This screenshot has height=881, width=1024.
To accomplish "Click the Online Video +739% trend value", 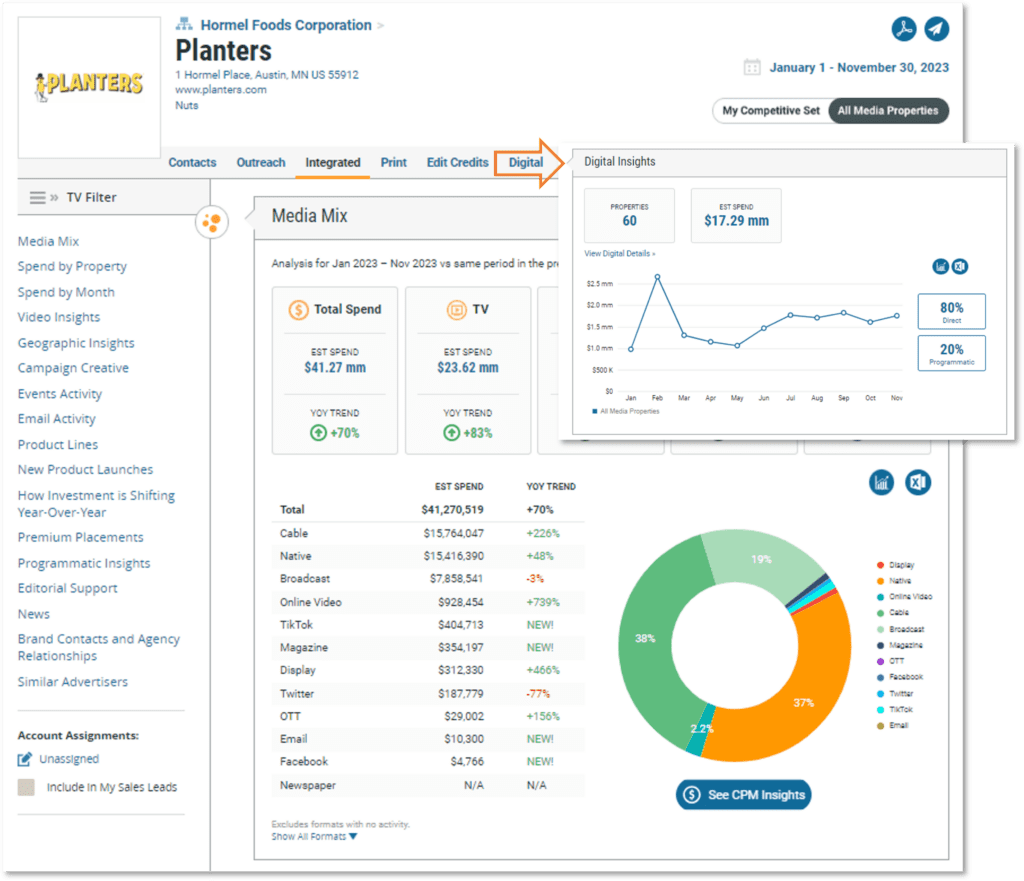I will (x=543, y=602).
